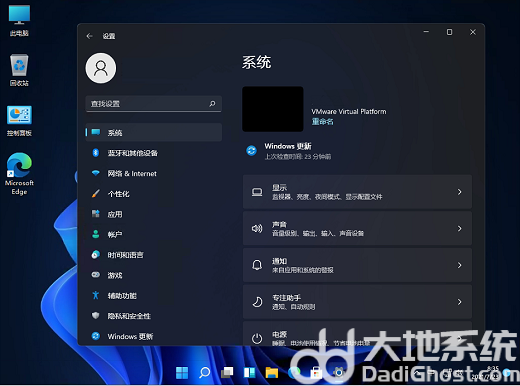Open taskbar search
Screen dimensions: 520x386
[x=204, y=373]
